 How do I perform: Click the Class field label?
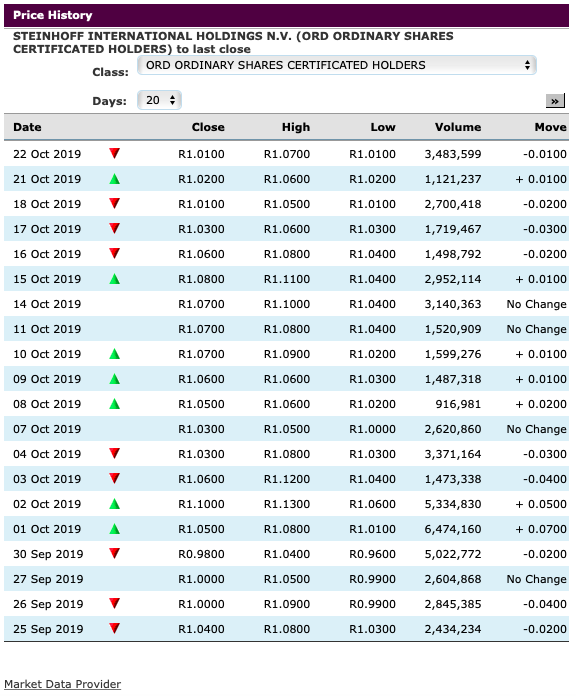pyautogui.click(x=110, y=72)
